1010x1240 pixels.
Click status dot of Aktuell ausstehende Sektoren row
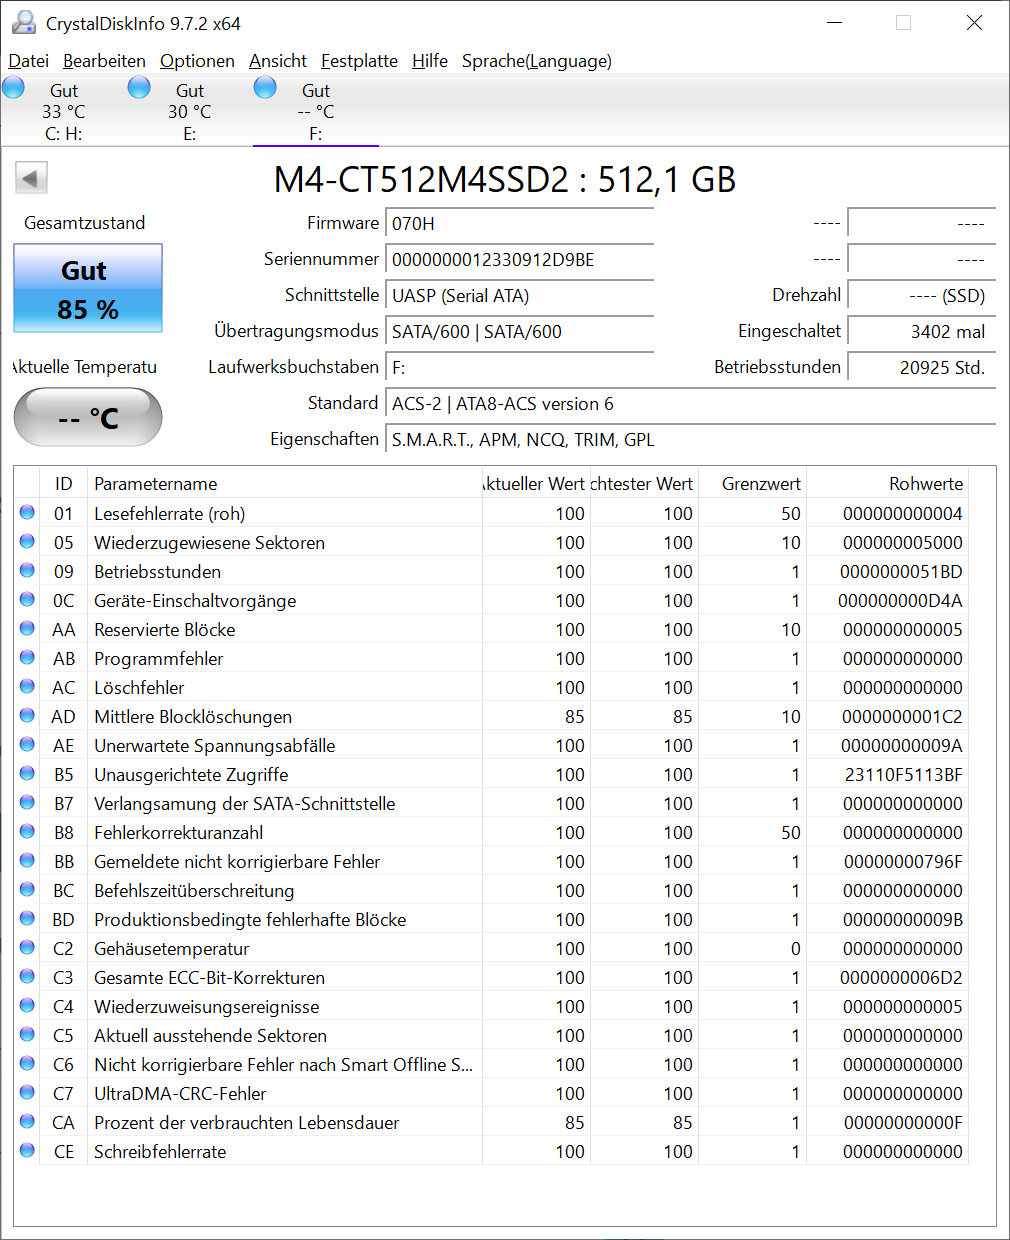[27, 1035]
